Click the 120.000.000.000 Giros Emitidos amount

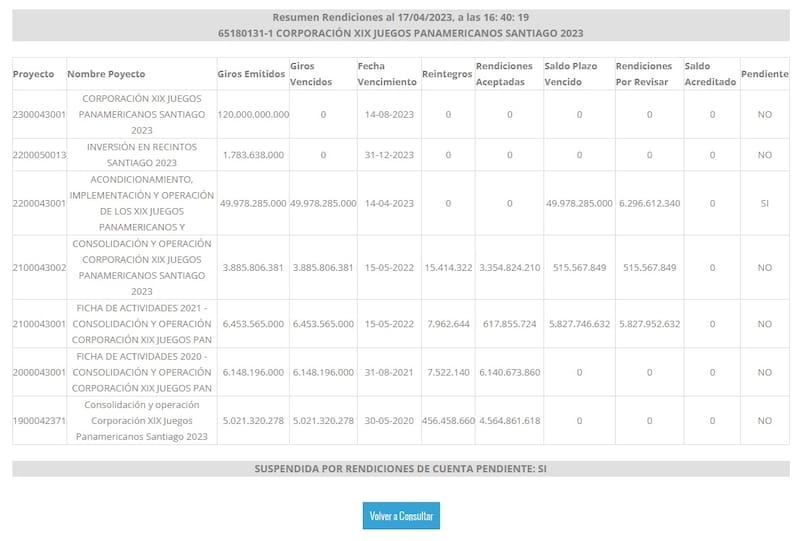[253, 115]
